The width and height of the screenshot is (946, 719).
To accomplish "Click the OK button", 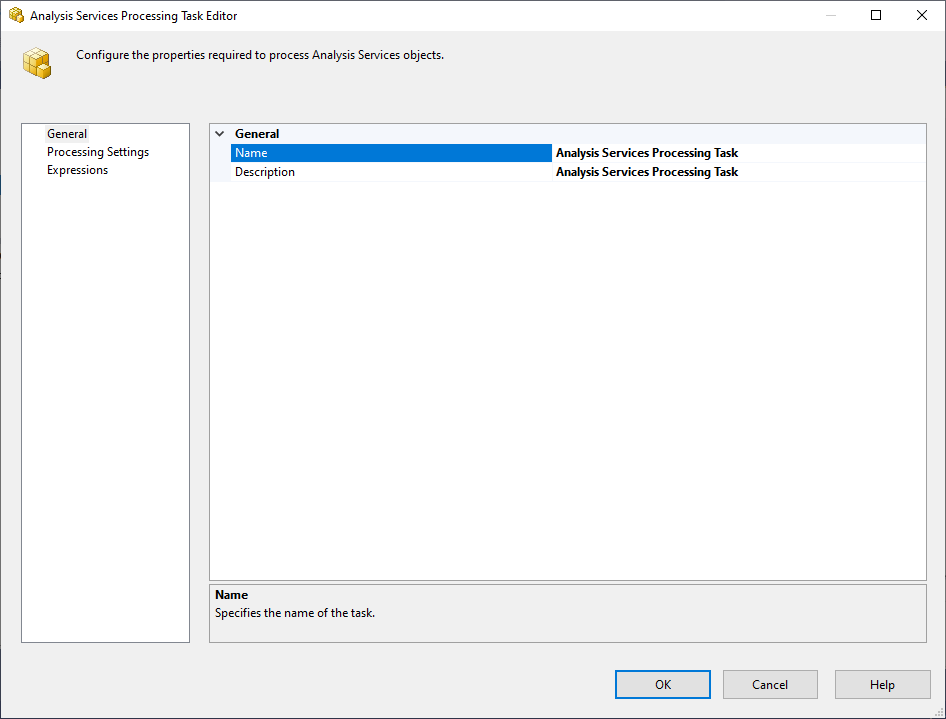I will coord(662,685).
